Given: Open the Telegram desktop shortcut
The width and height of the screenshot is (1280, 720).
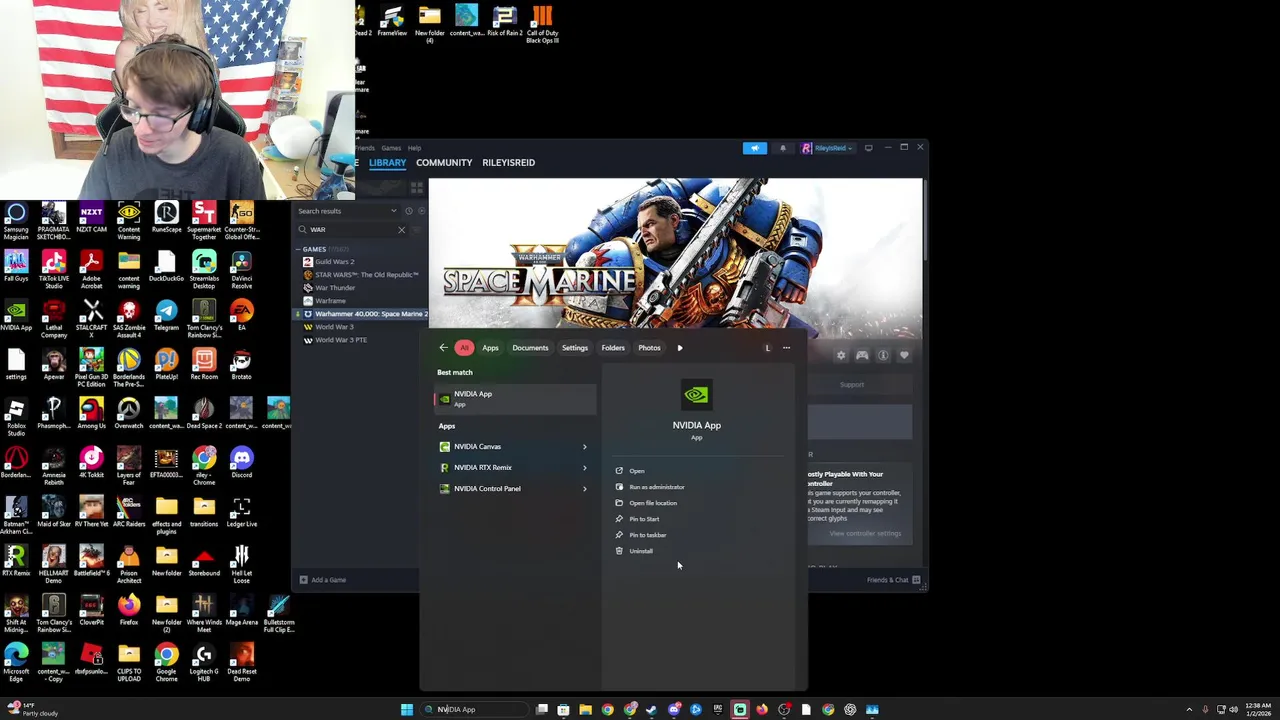Looking at the screenshot, I should tap(166, 316).
